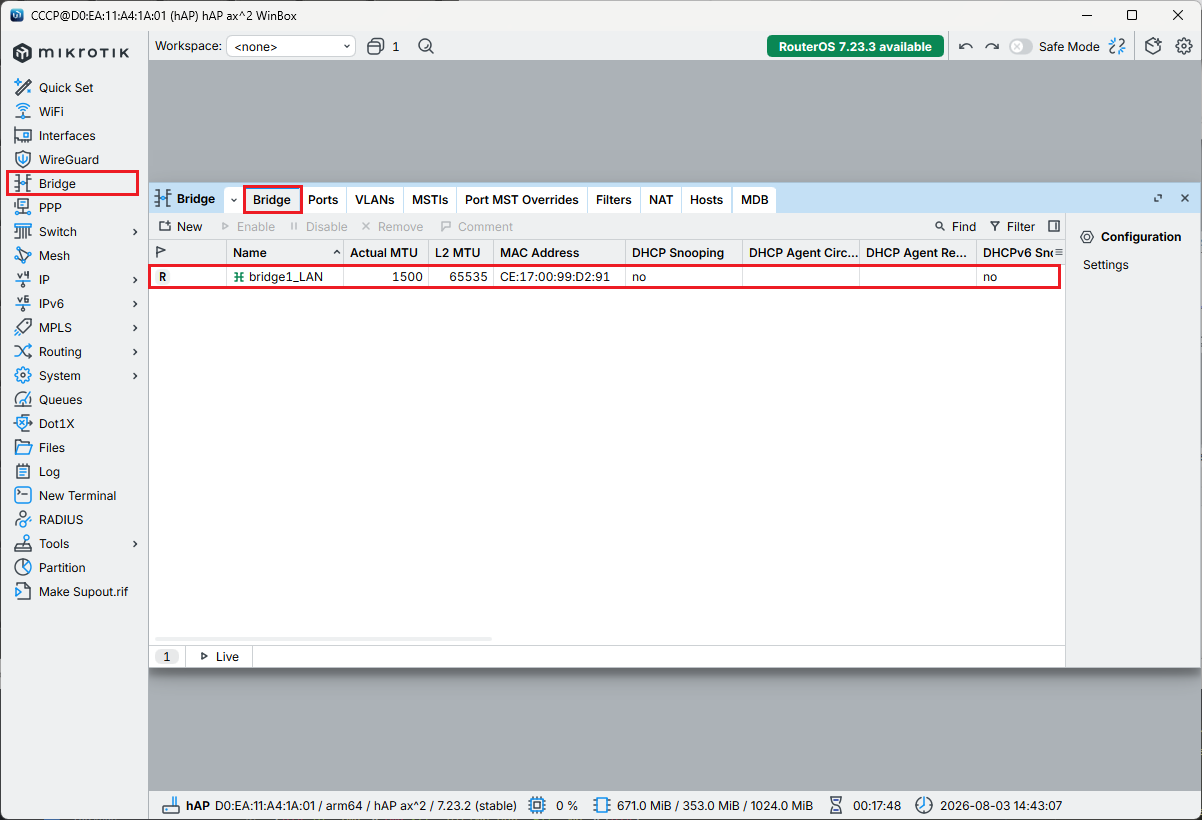The width and height of the screenshot is (1202, 820).
Task: Open the Bridge window title dropdown arrow
Action: point(233,200)
